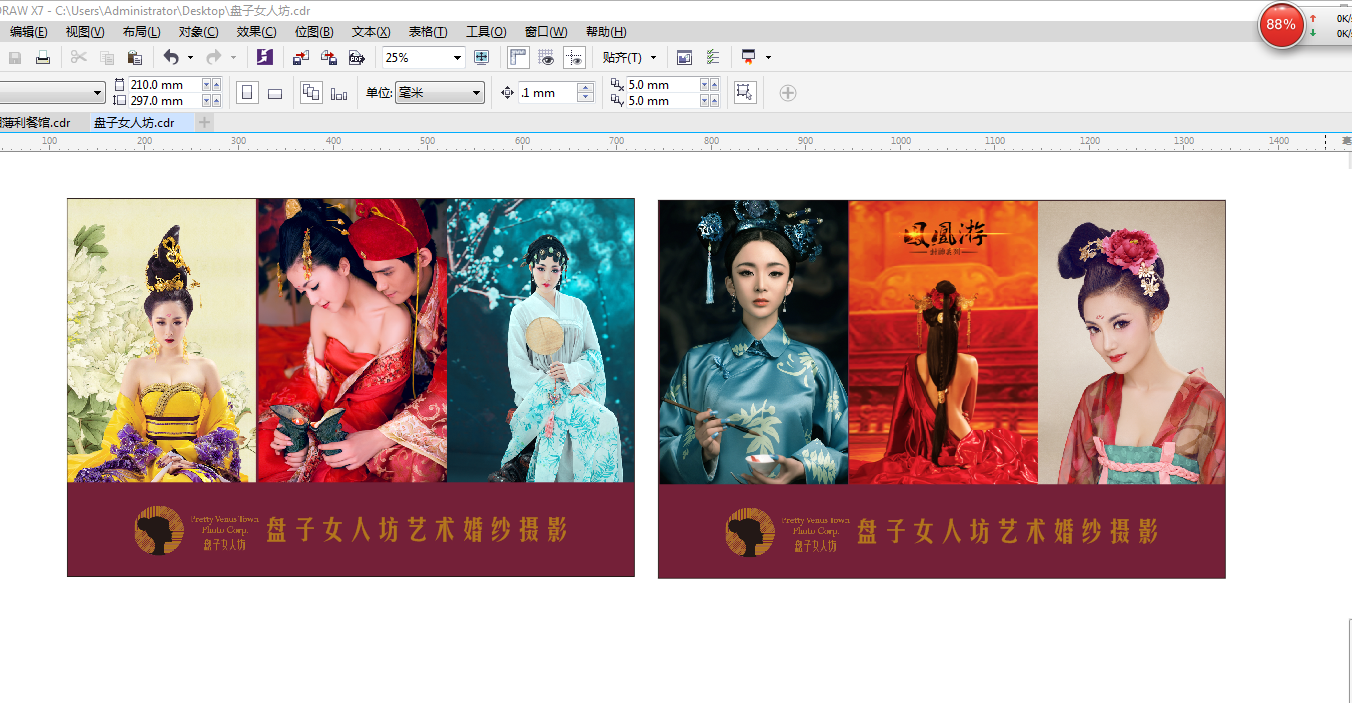This screenshot has width=1352, height=703.
Task: Click the 88% red circular system monitor widget
Action: tap(1281, 24)
